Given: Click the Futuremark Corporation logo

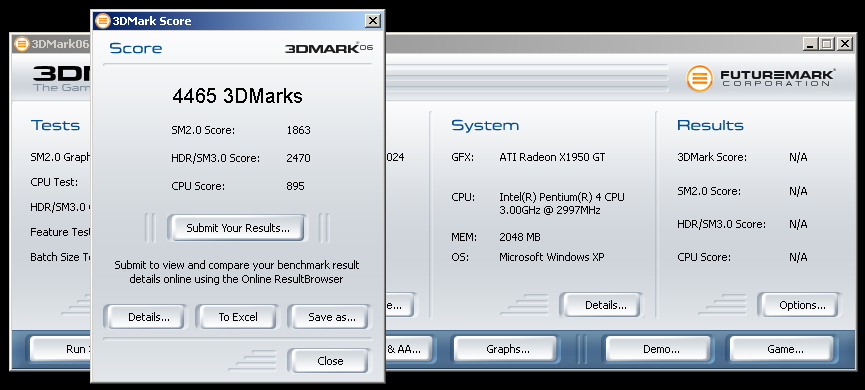Looking at the screenshot, I should [x=761, y=78].
